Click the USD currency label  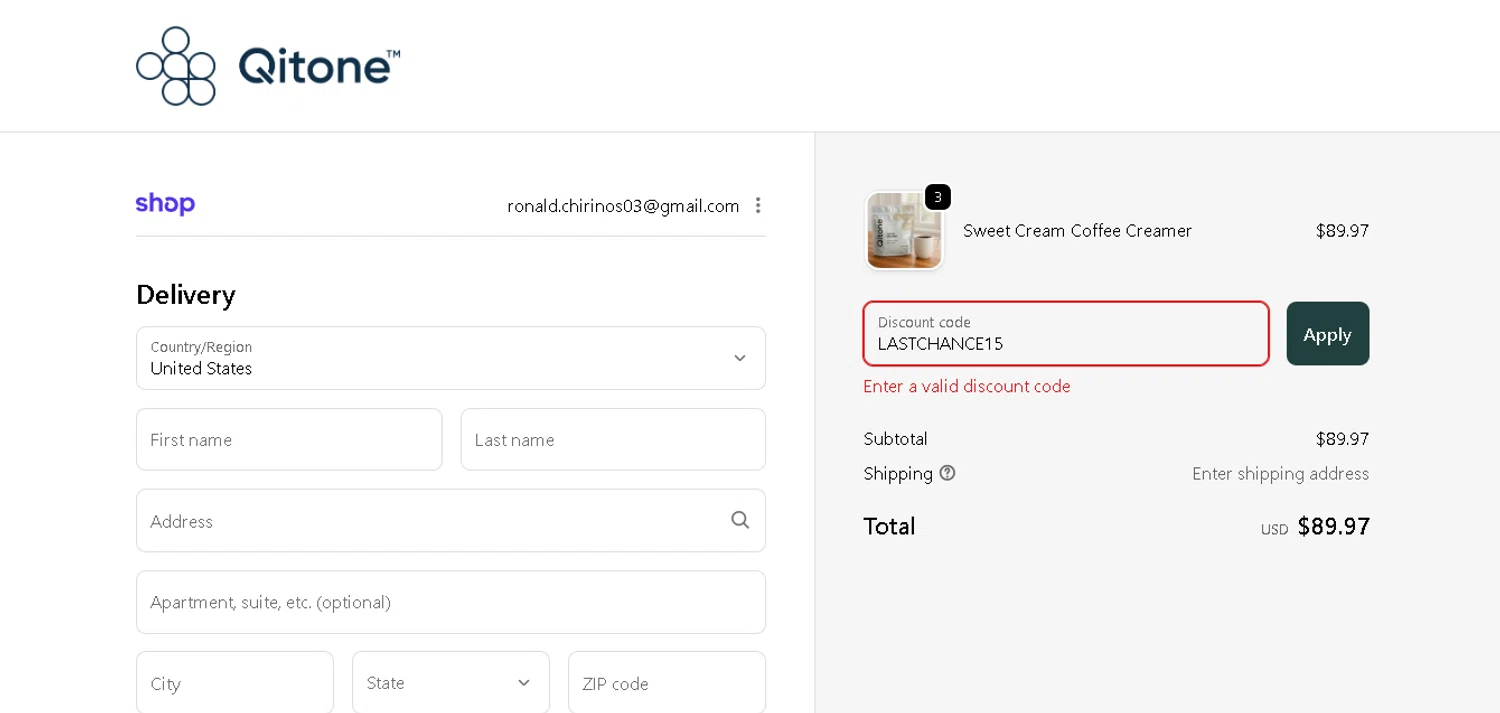point(1275,530)
